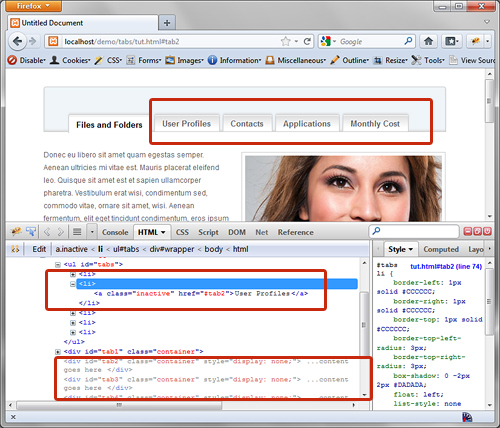Click inside the Google search field
This screenshot has width=500, height=428.
(368, 41)
